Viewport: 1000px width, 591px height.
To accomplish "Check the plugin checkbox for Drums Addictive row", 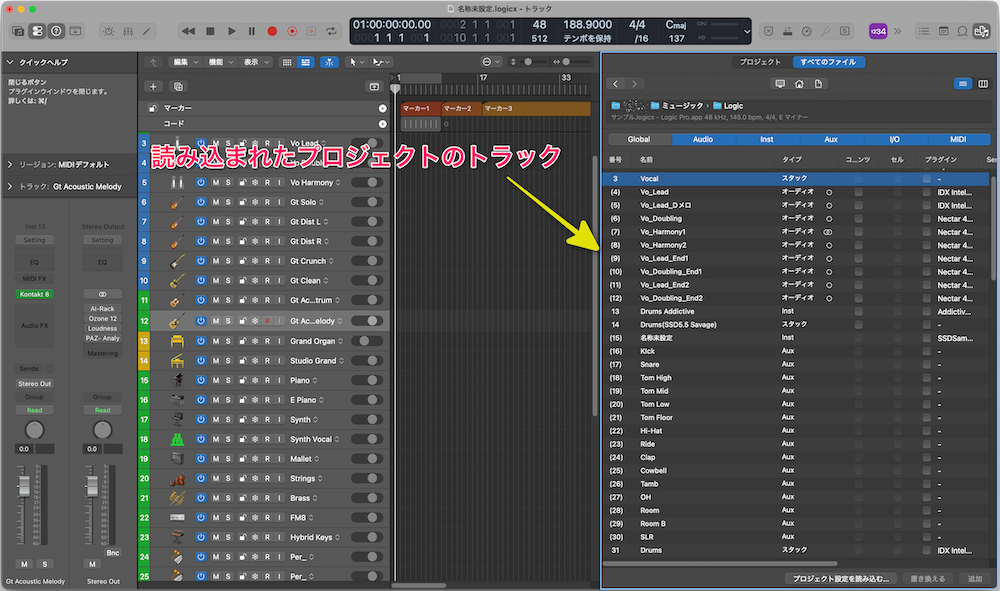I will [x=926, y=312].
